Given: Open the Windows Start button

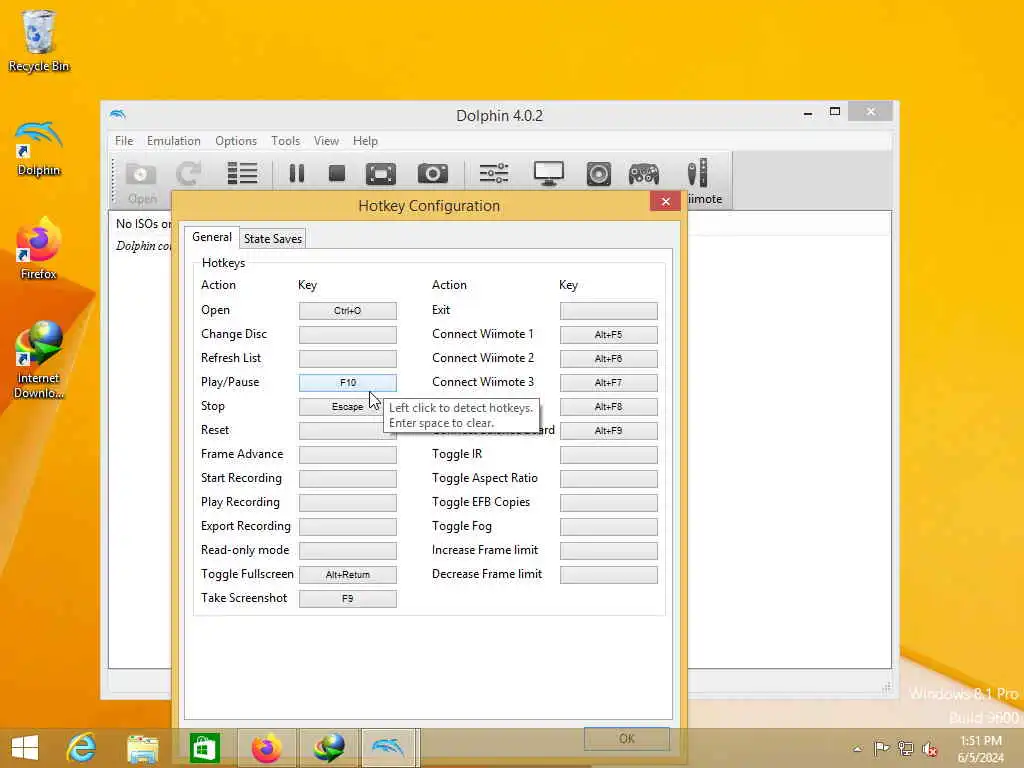Looking at the screenshot, I should [25, 748].
